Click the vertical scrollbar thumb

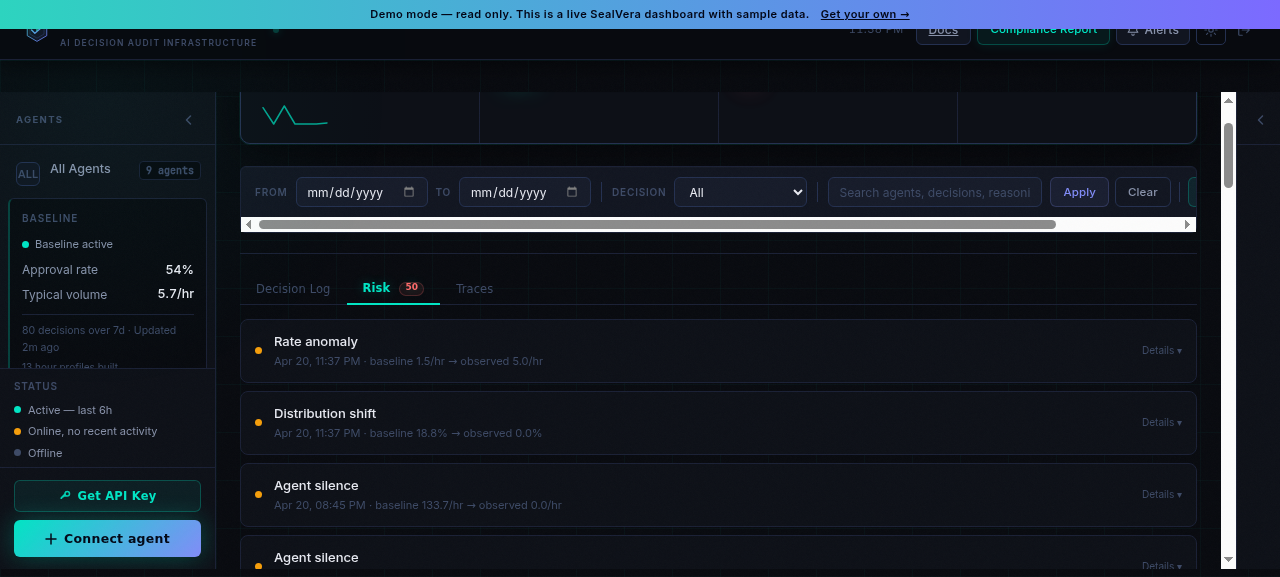[1228, 155]
